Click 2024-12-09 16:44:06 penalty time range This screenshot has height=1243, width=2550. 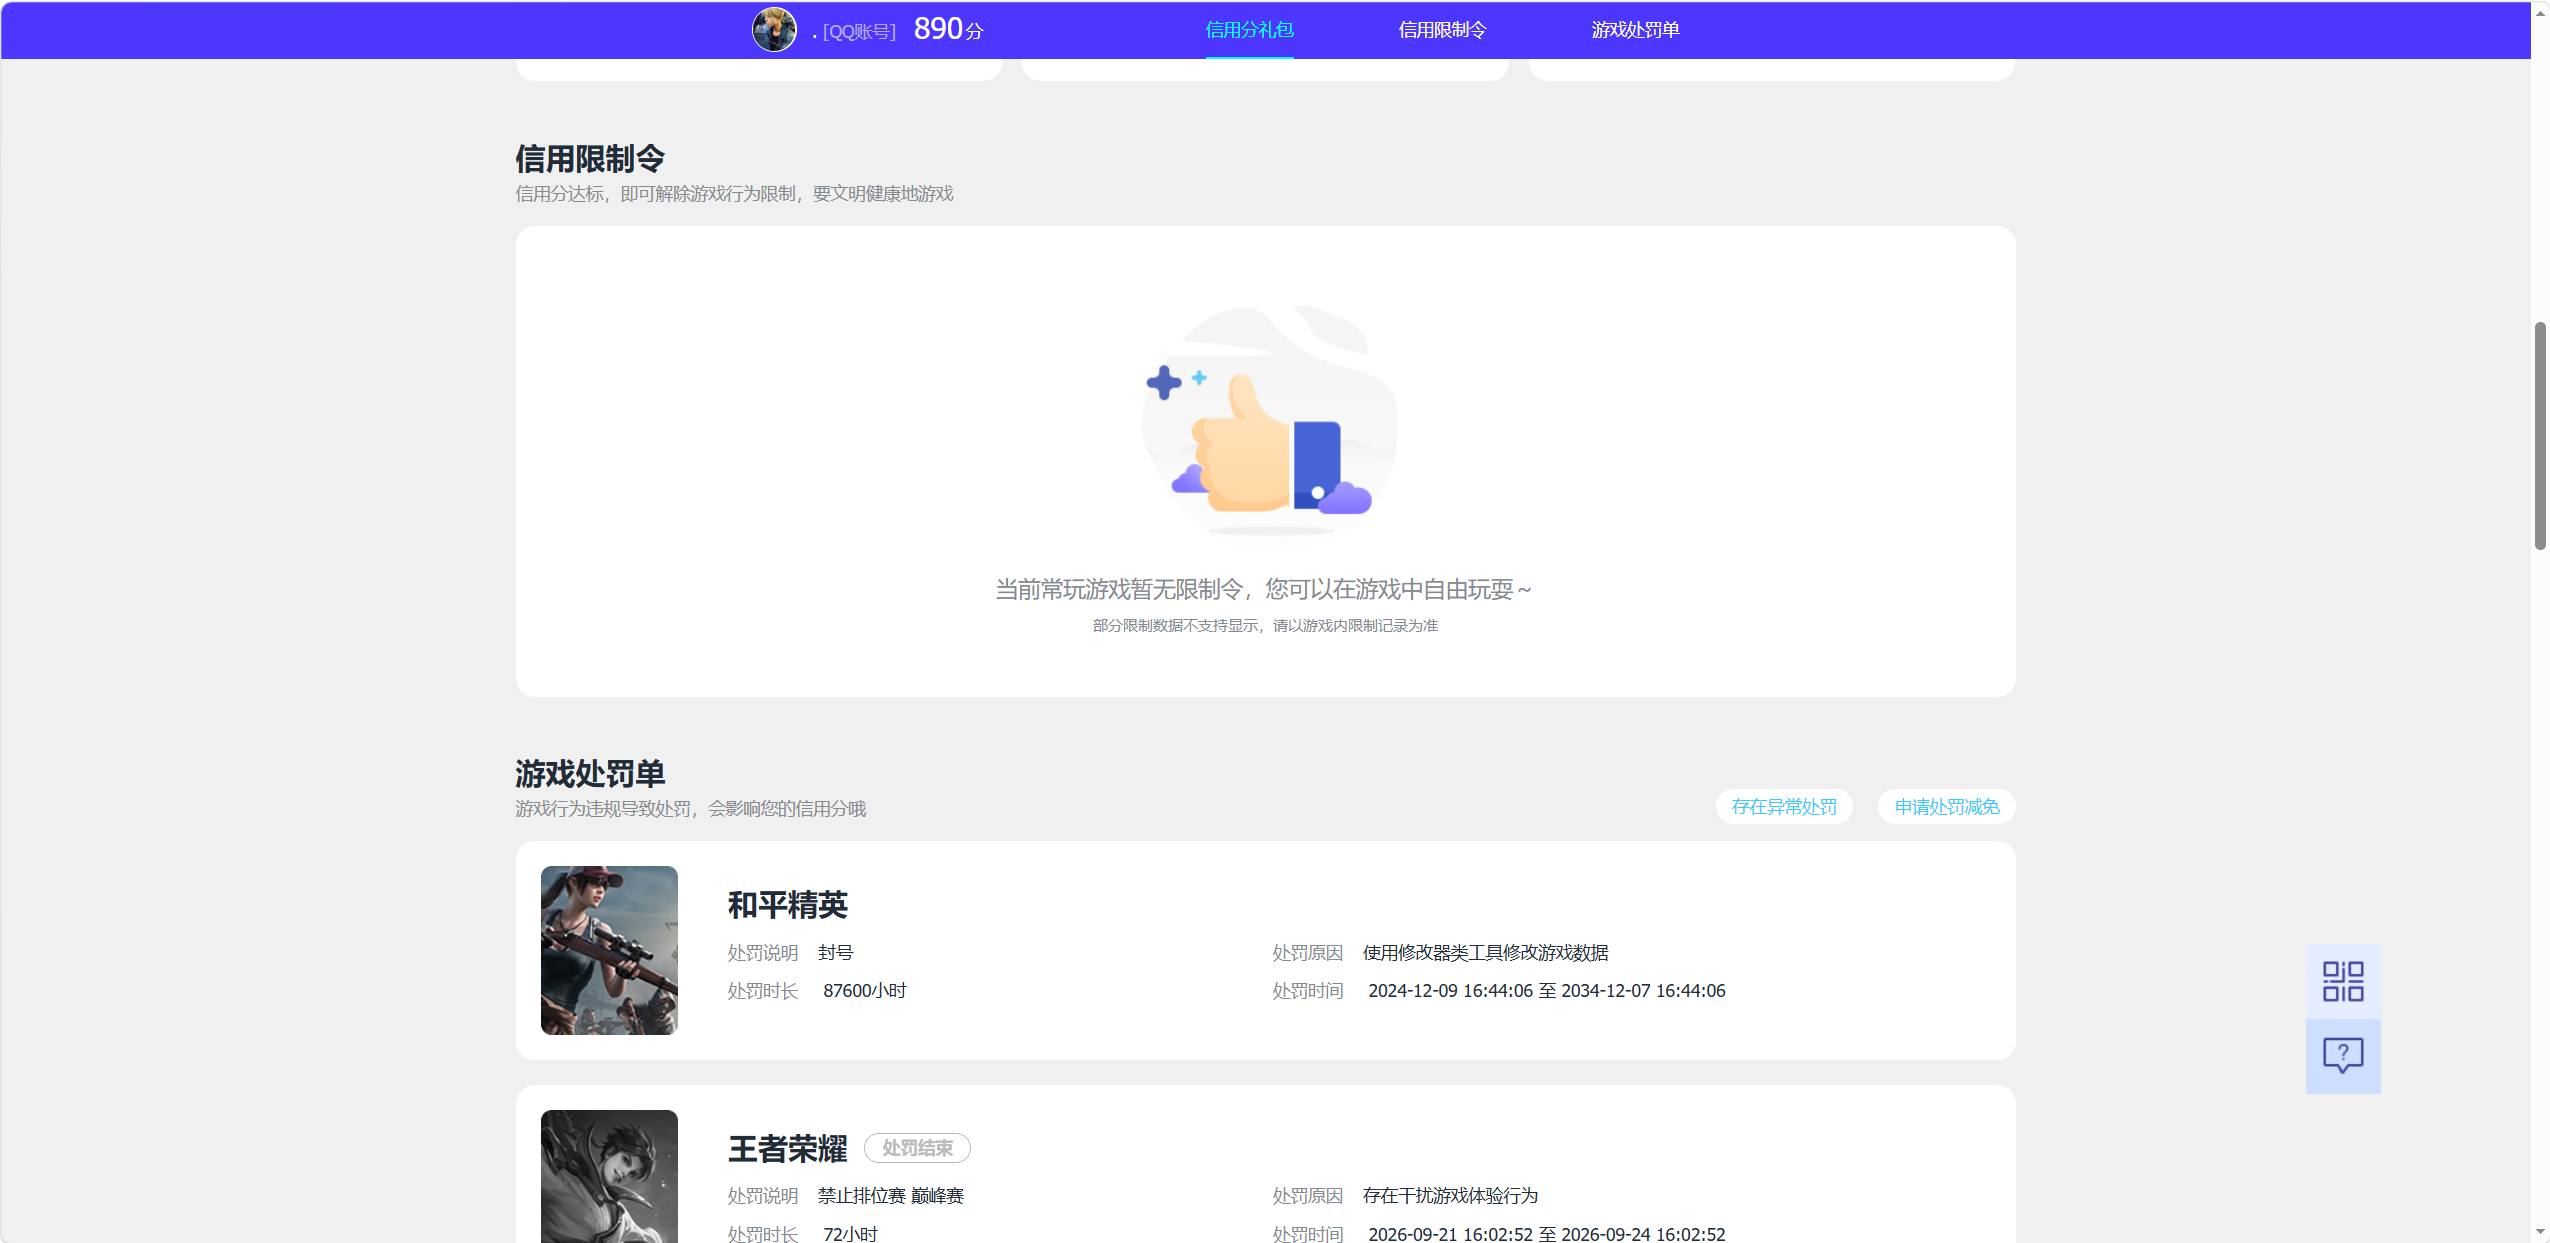(1546, 991)
